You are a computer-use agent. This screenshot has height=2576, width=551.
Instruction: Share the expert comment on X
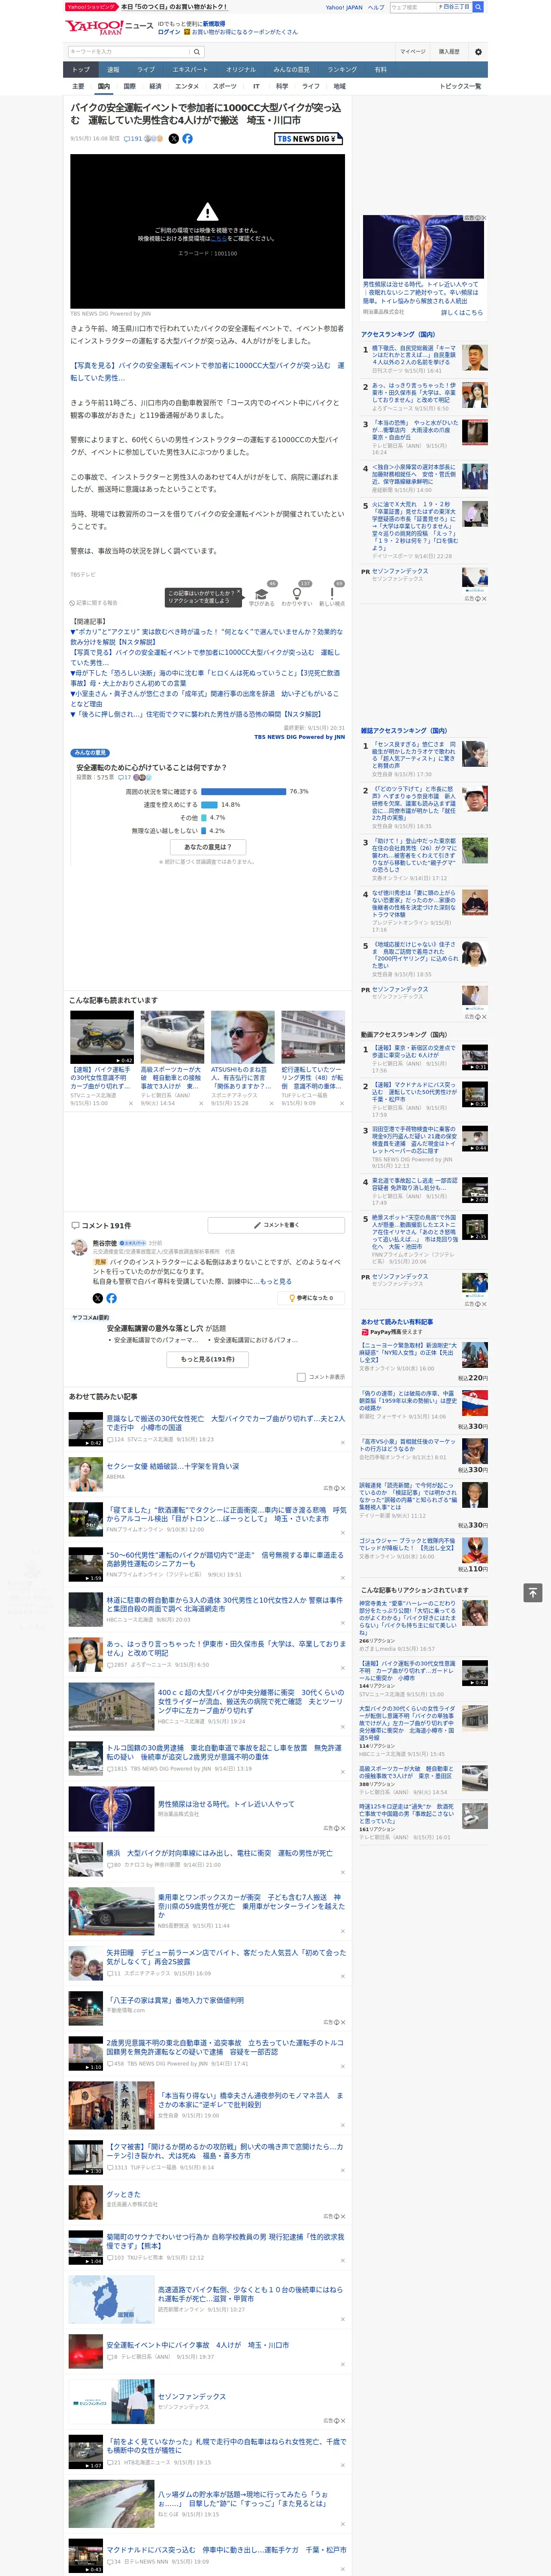(x=98, y=1298)
